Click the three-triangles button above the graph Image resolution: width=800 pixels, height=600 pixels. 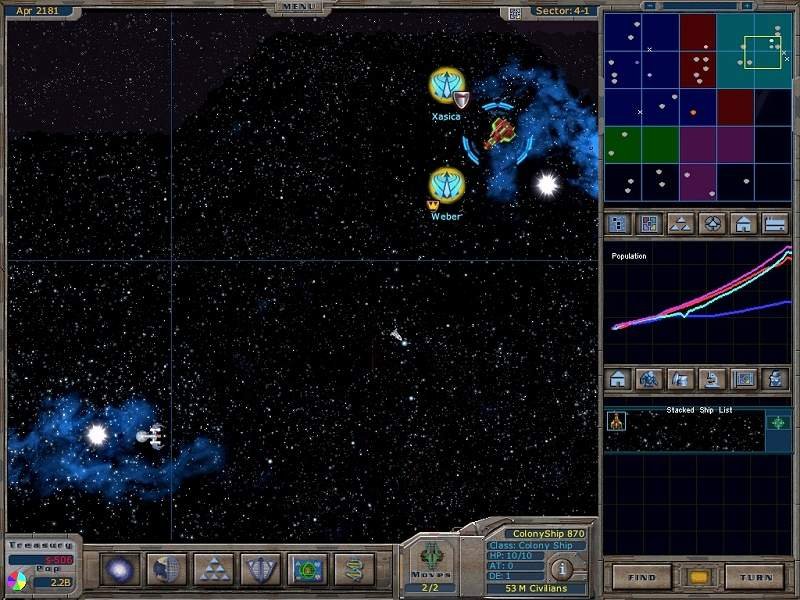point(681,224)
